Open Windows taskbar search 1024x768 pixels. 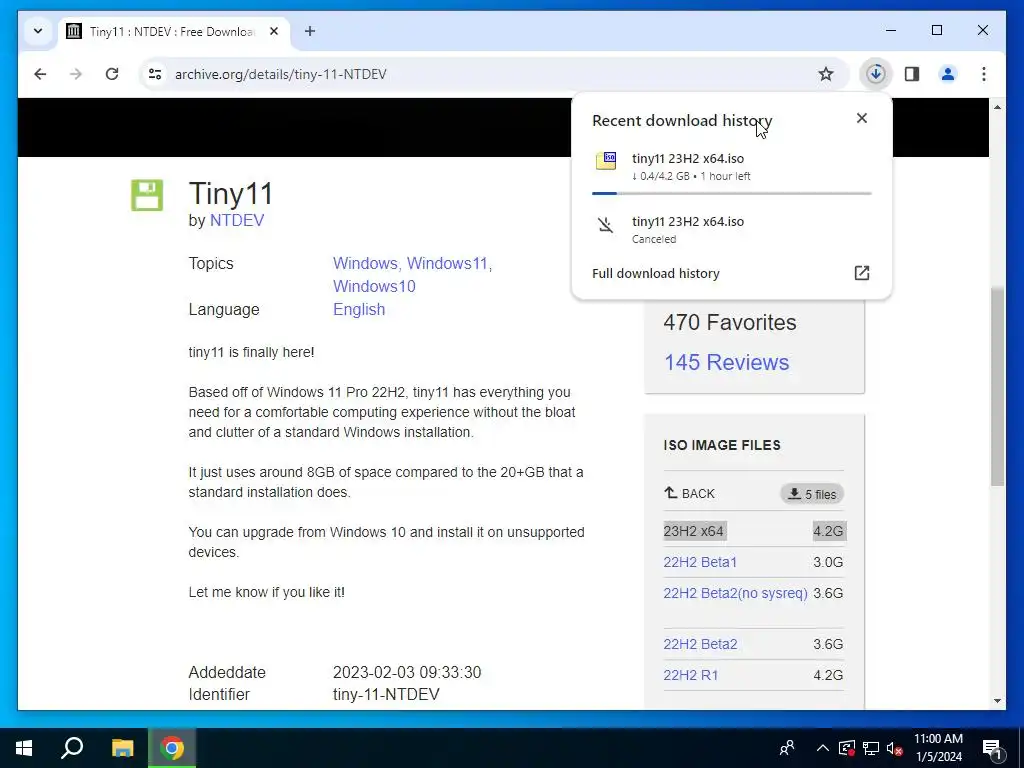(x=72, y=748)
